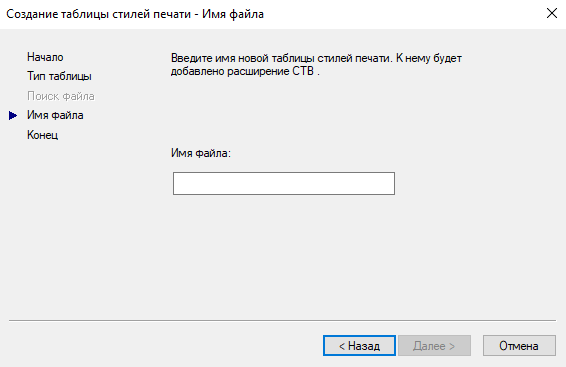Click the Имя файла: field label
566x367 pixels.
[201, 153]
